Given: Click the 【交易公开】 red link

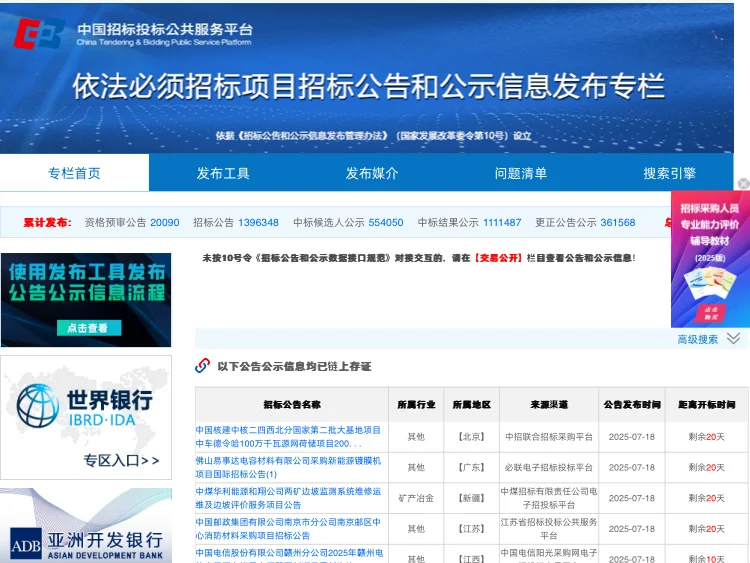Looking at the screenshot, I should tap(498, 258).
